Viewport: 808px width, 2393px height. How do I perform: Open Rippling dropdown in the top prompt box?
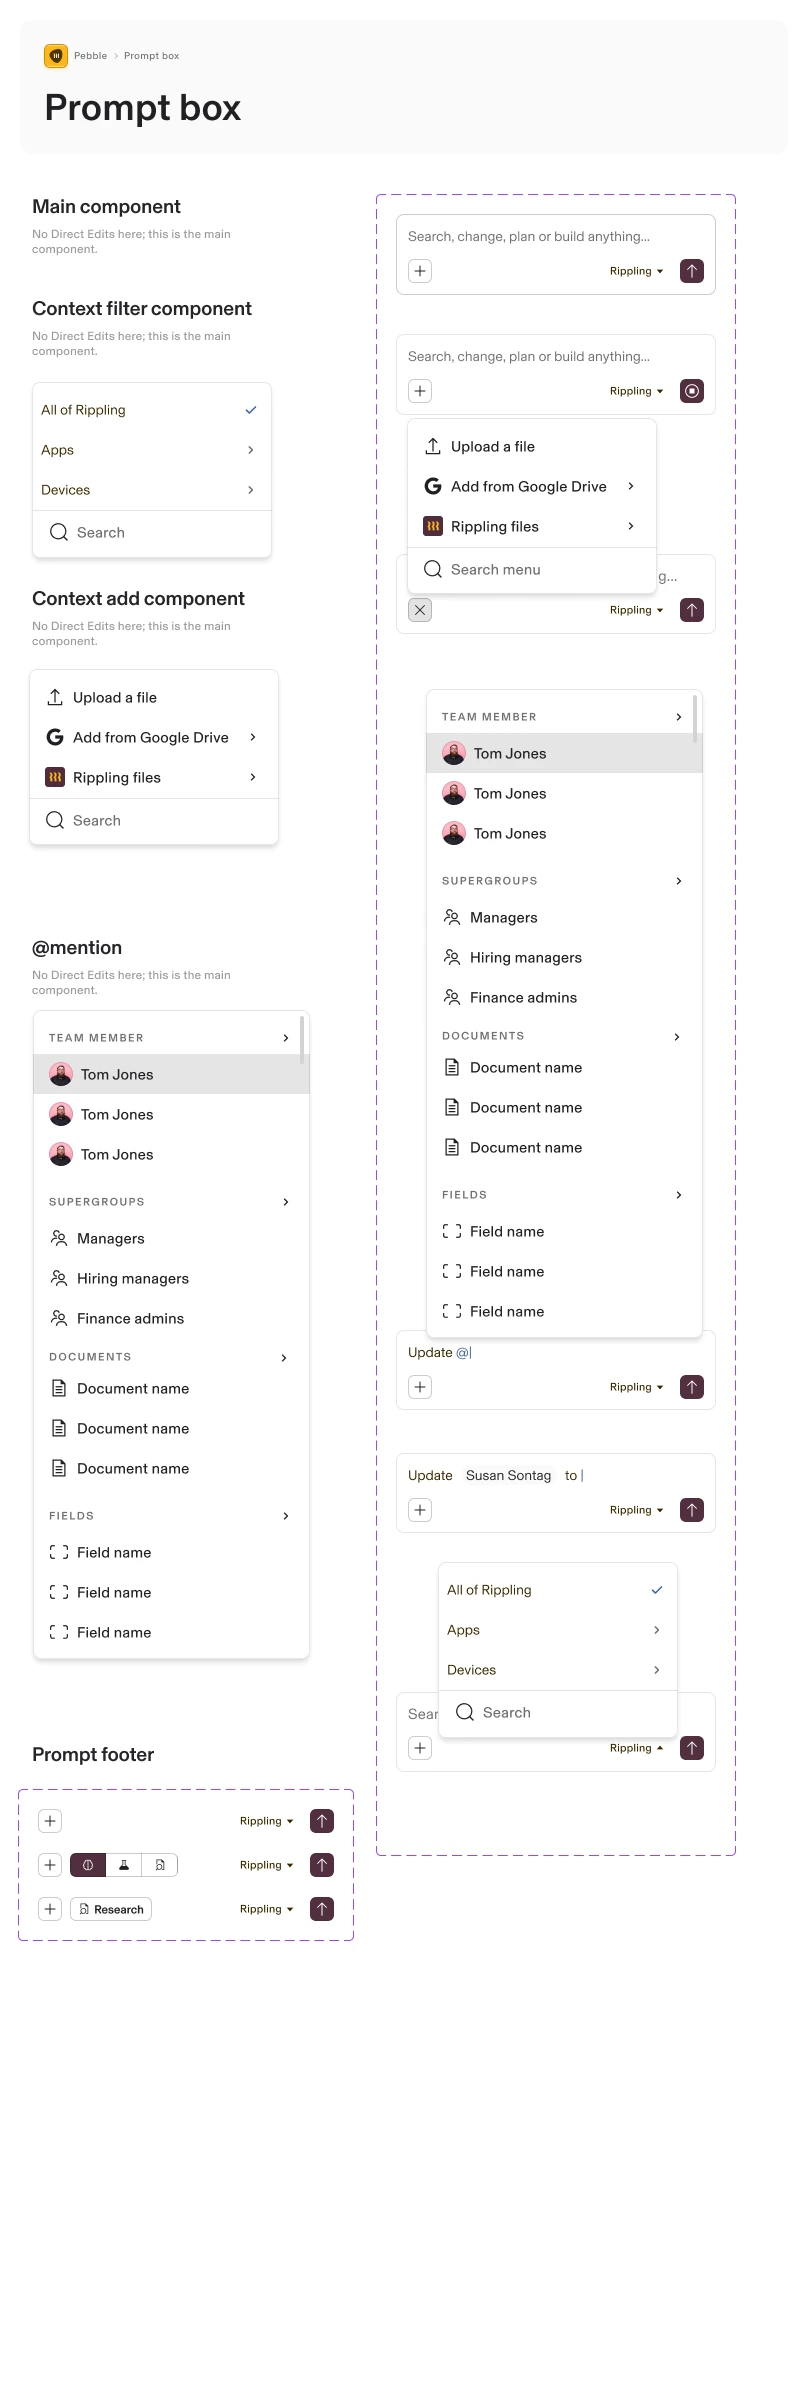[637, 271]
